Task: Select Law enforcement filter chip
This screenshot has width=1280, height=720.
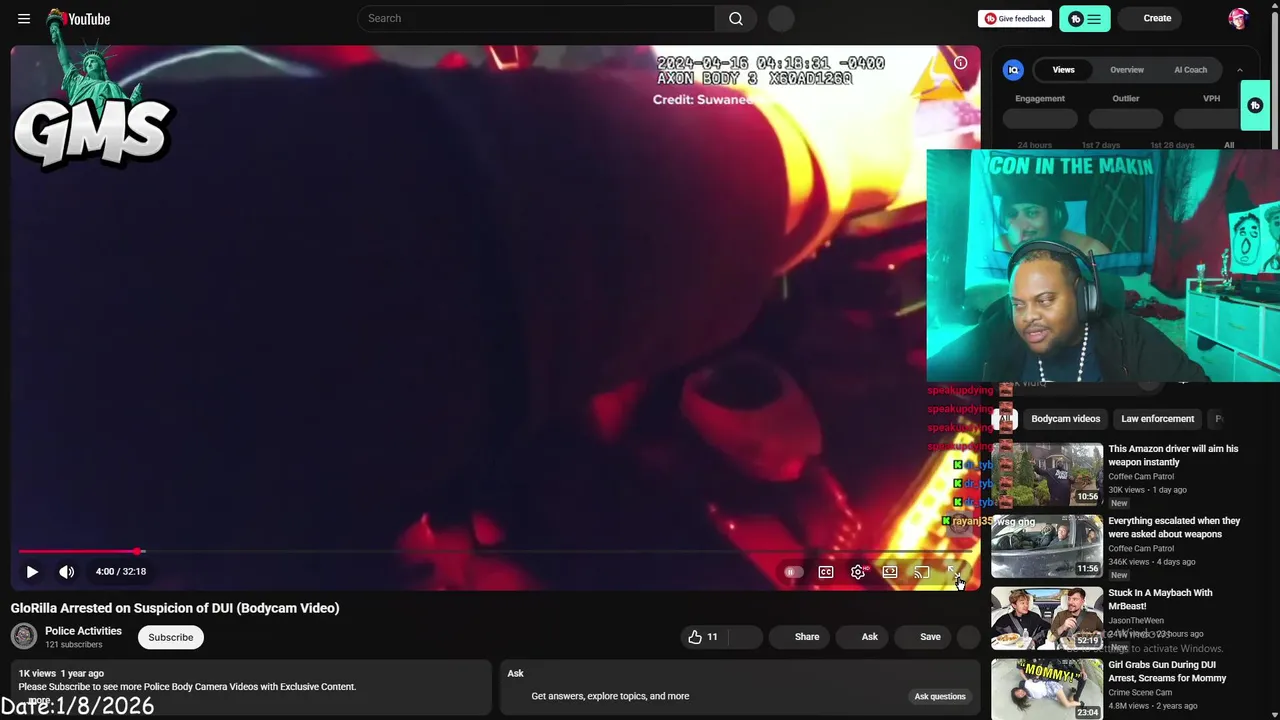Action: coord(1157,419)
